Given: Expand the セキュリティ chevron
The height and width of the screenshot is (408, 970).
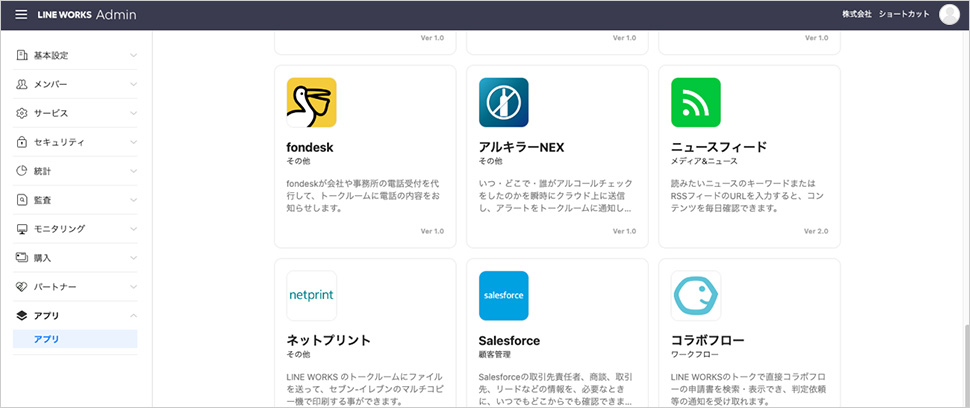Looking at the screenshot, I should (133, 142).
